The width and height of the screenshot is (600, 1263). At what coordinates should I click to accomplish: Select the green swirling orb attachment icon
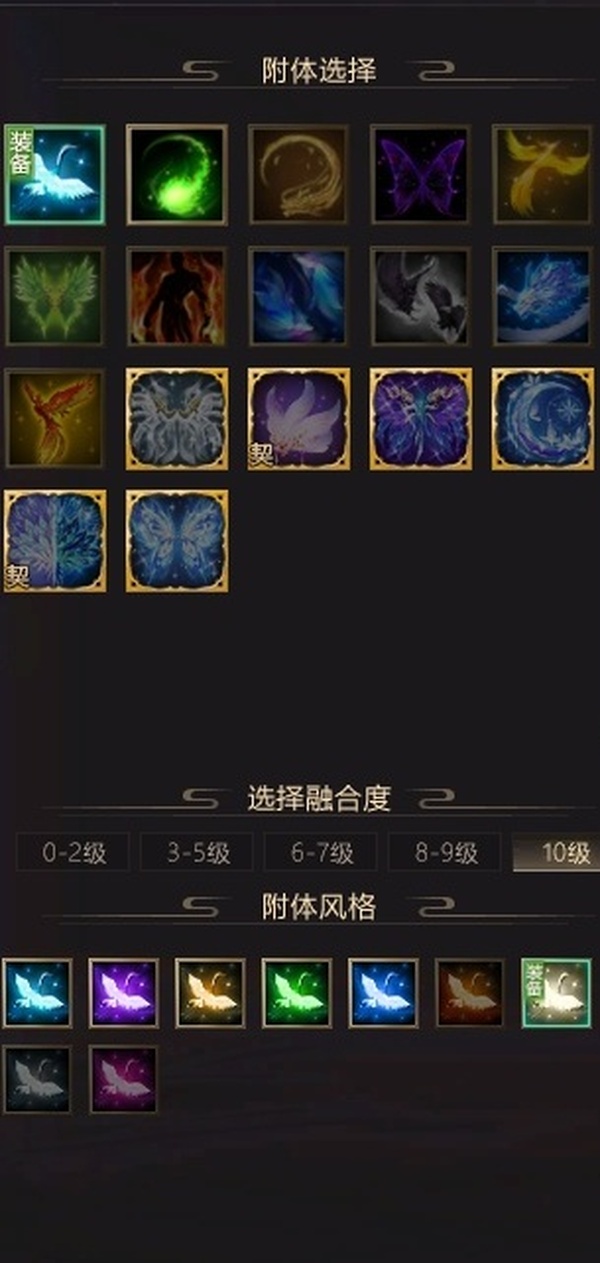click(177, 174)
